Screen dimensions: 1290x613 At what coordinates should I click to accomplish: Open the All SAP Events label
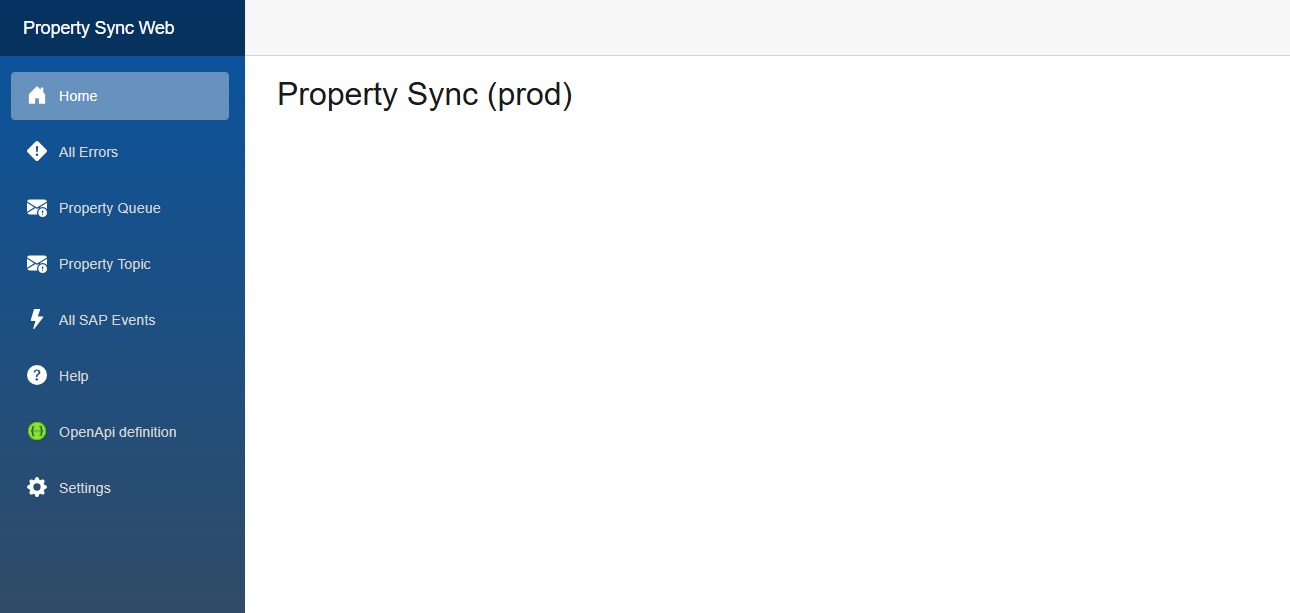coord(107,320)
